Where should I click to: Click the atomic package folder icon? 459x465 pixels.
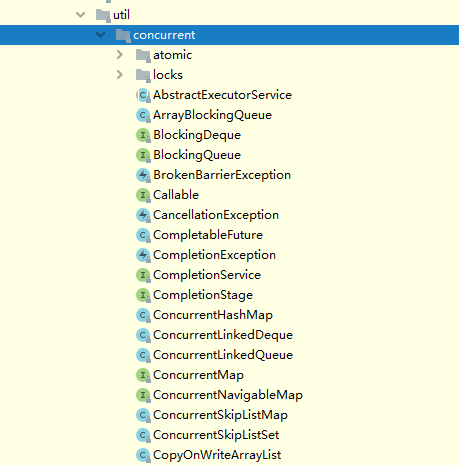point(143,55)
